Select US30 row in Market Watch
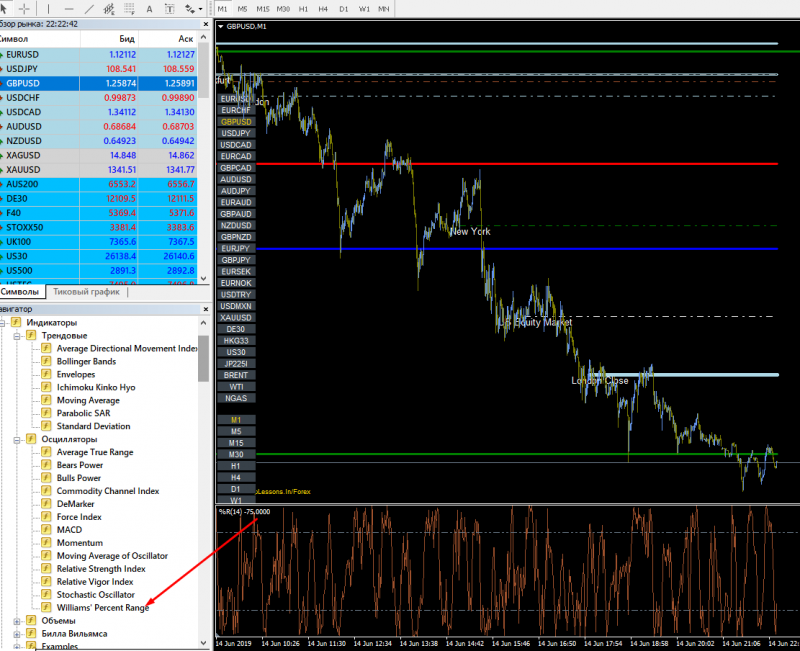This screenshot has height=651, width=800. 98,256
